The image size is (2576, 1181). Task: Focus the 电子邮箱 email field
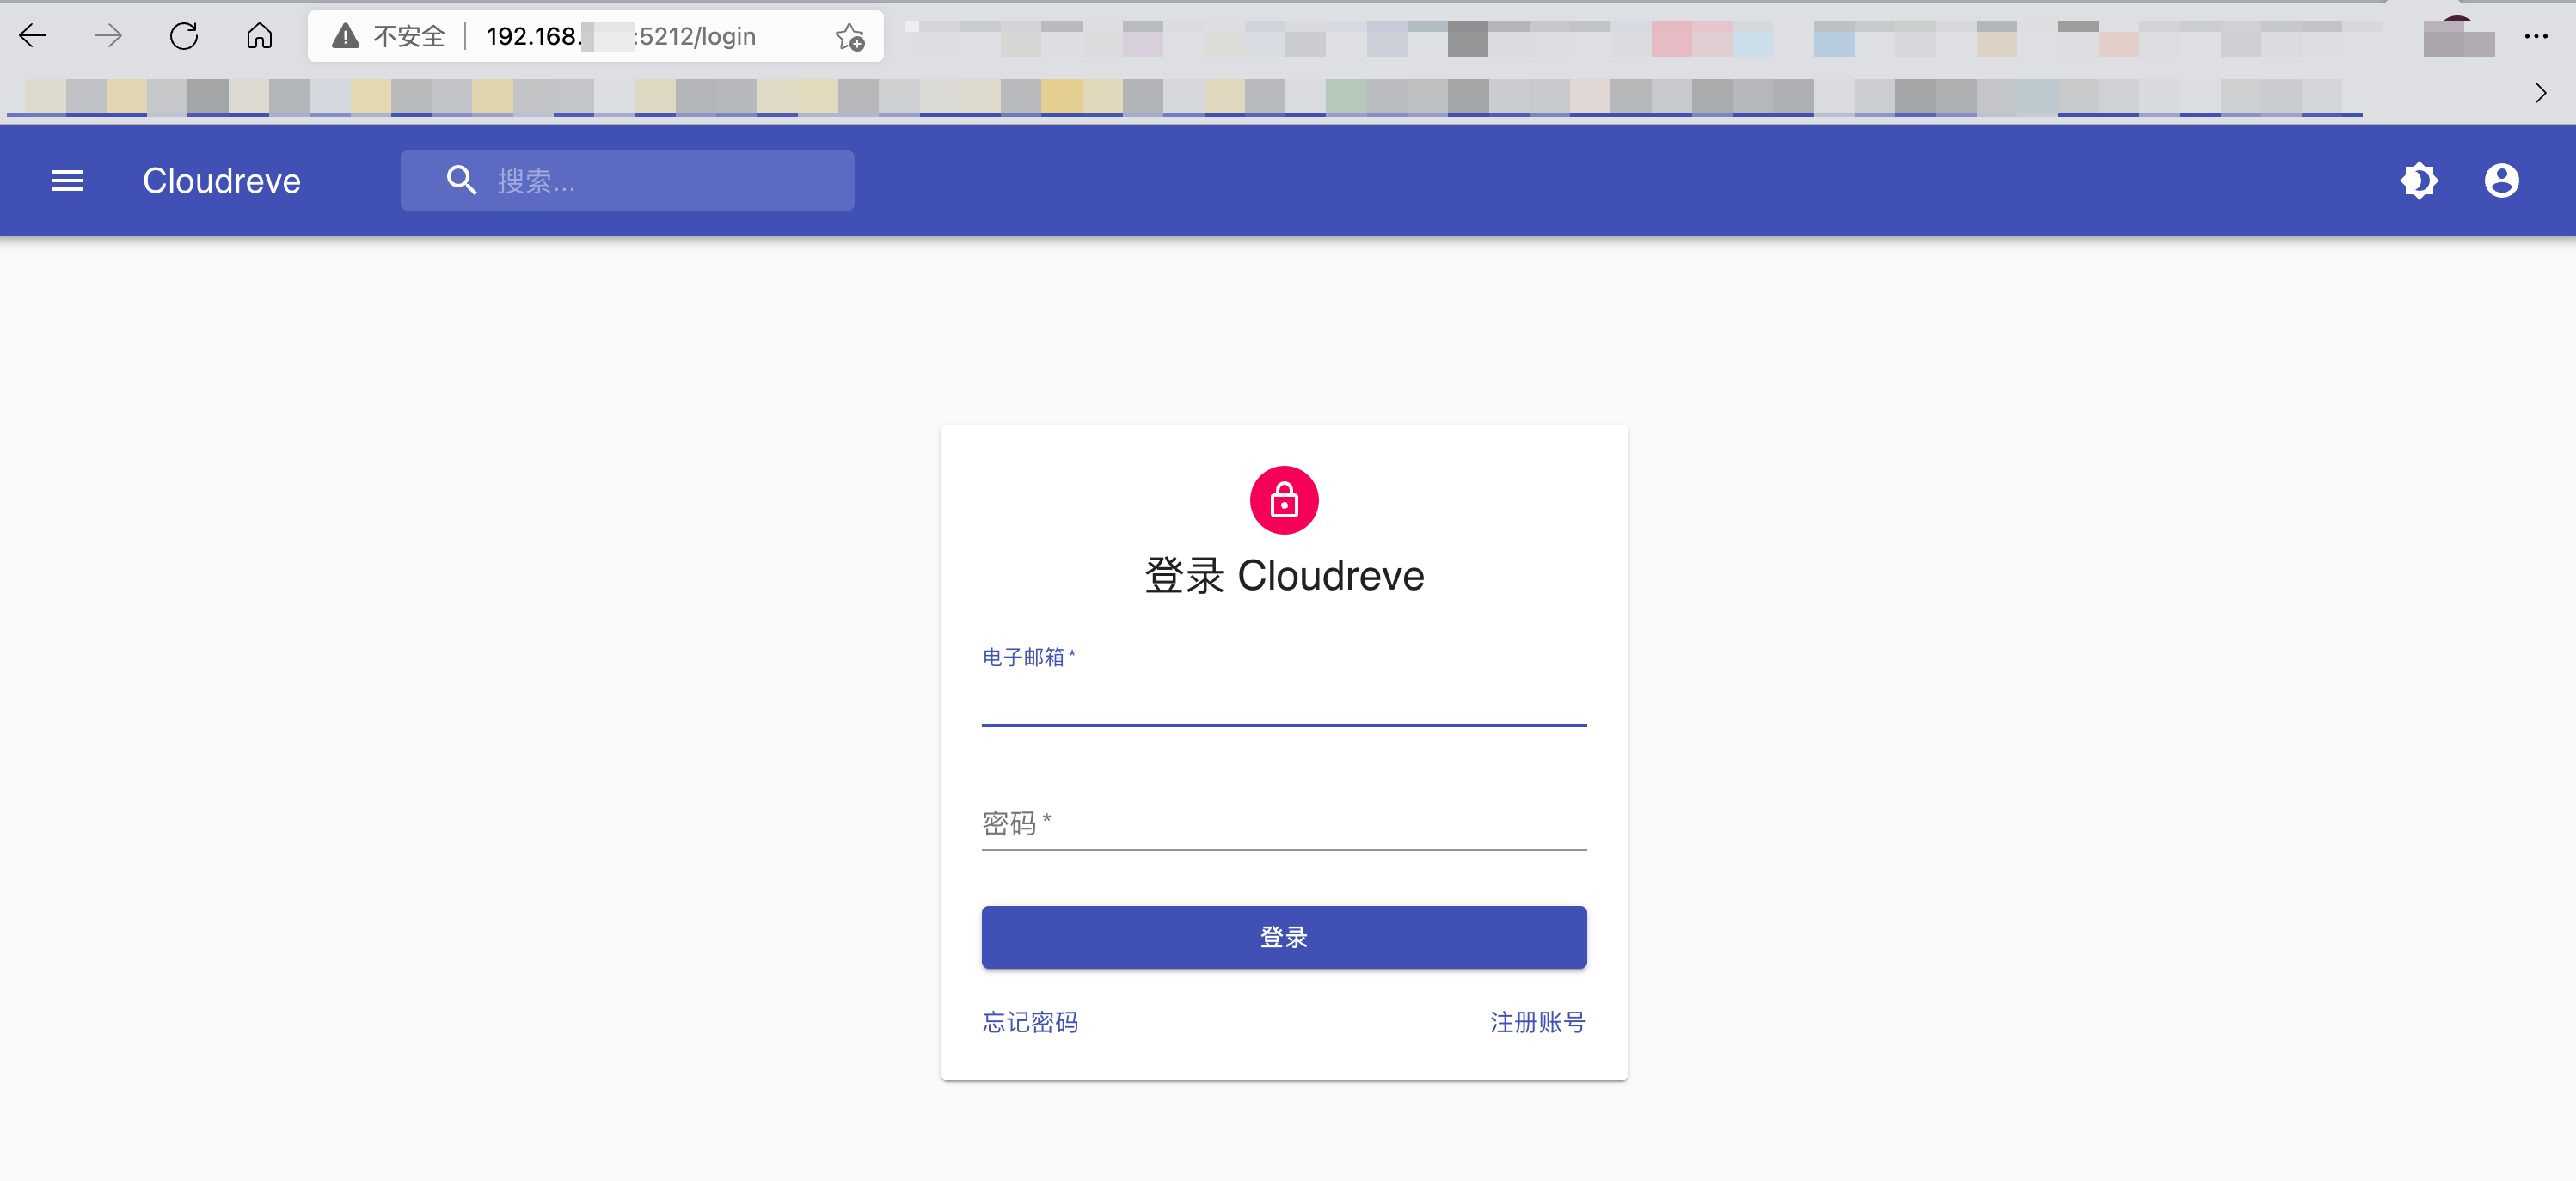1284,700
